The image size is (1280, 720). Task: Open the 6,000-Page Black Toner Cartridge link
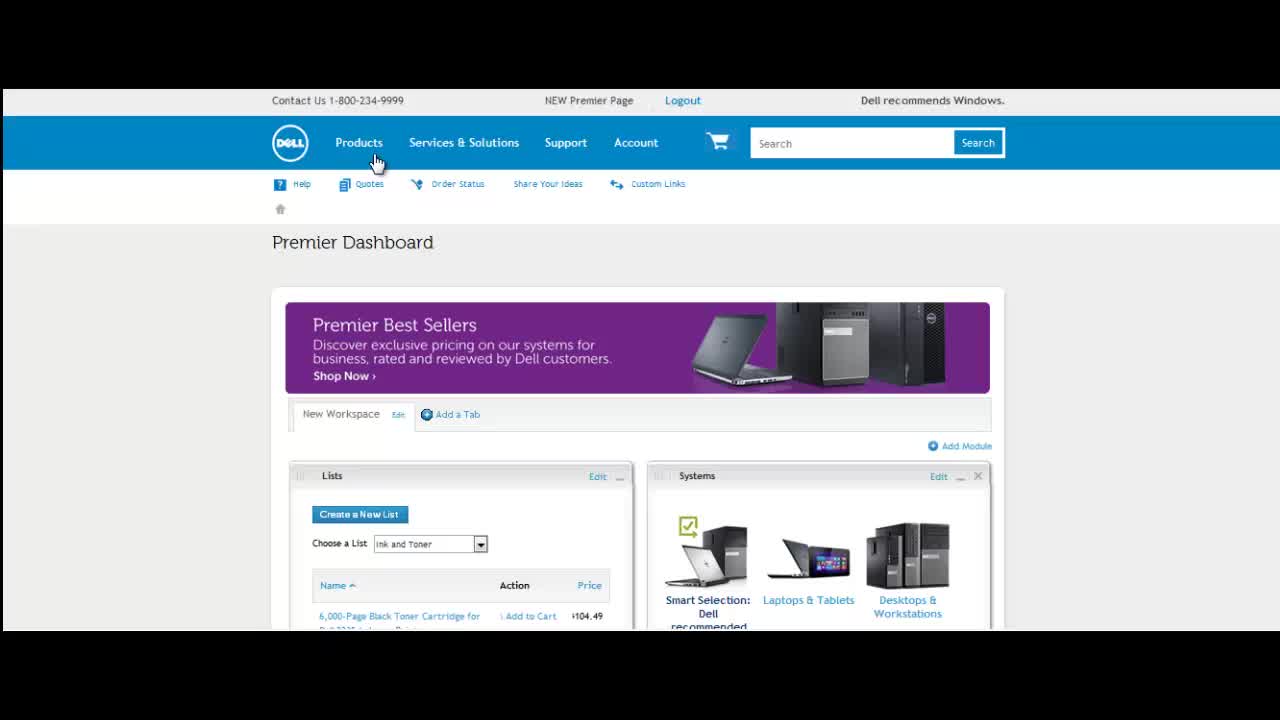point(399,617)
